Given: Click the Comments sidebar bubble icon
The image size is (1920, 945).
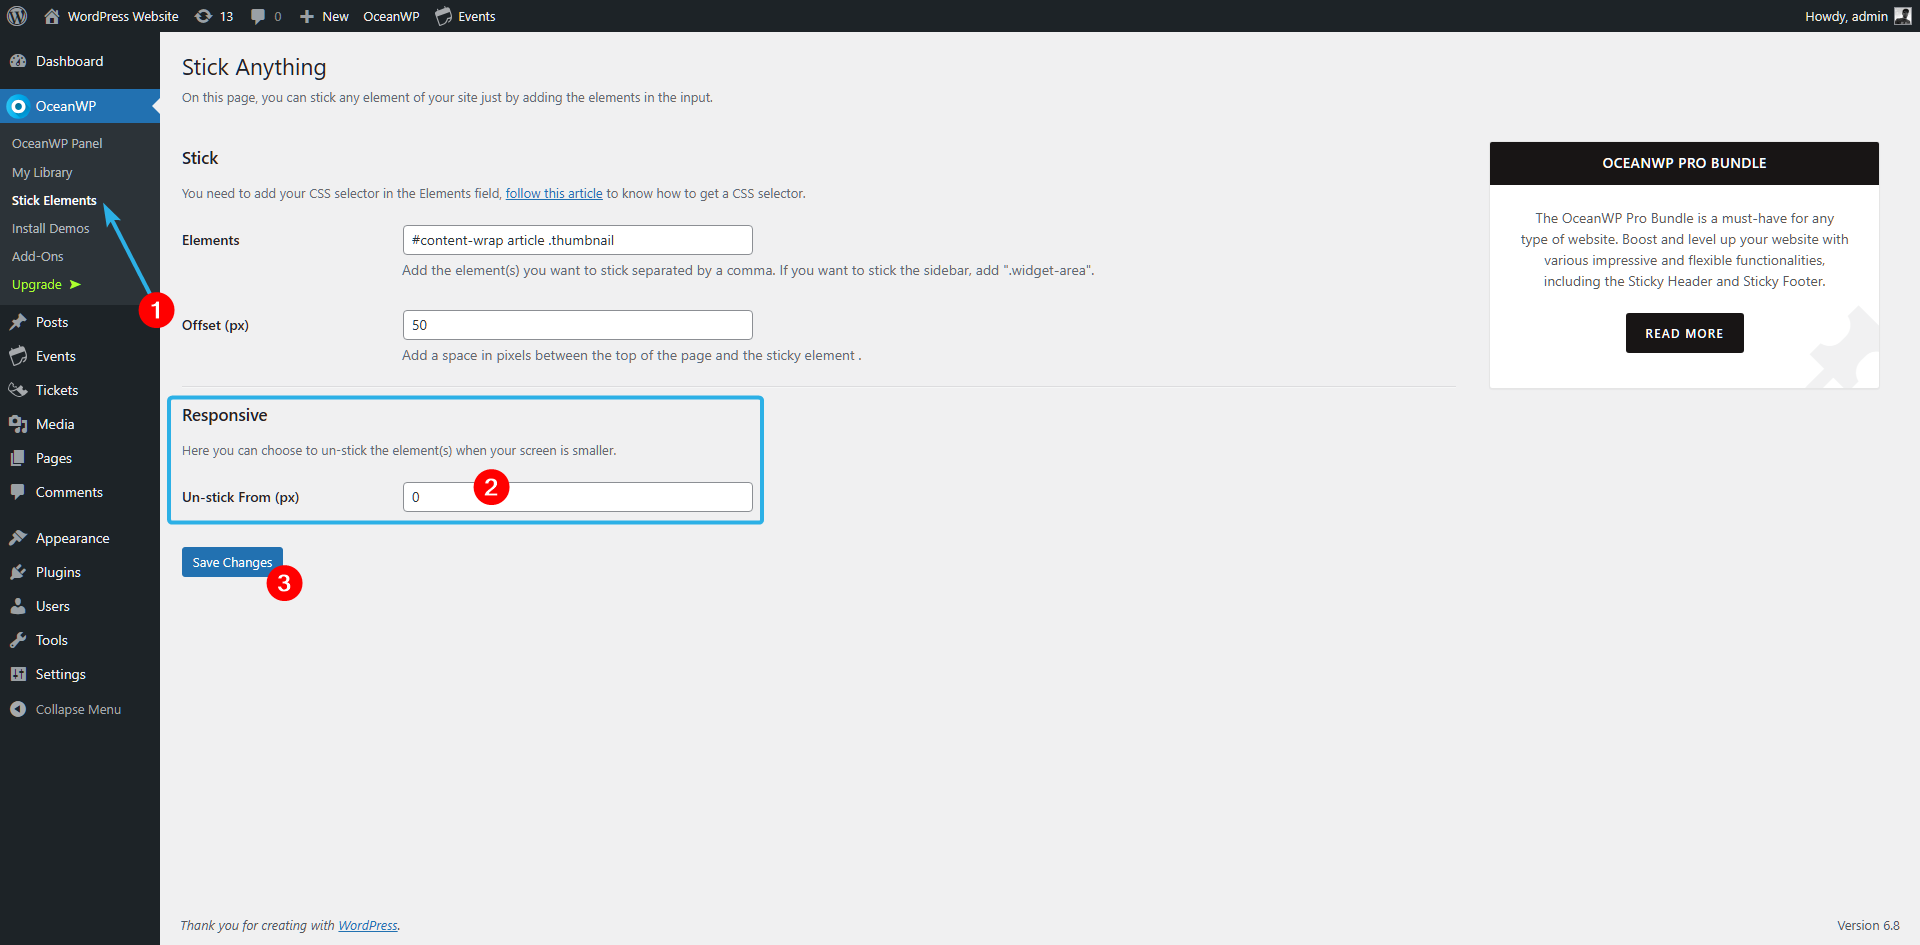Looking at the screenshot, I should [x=18, y=492].
